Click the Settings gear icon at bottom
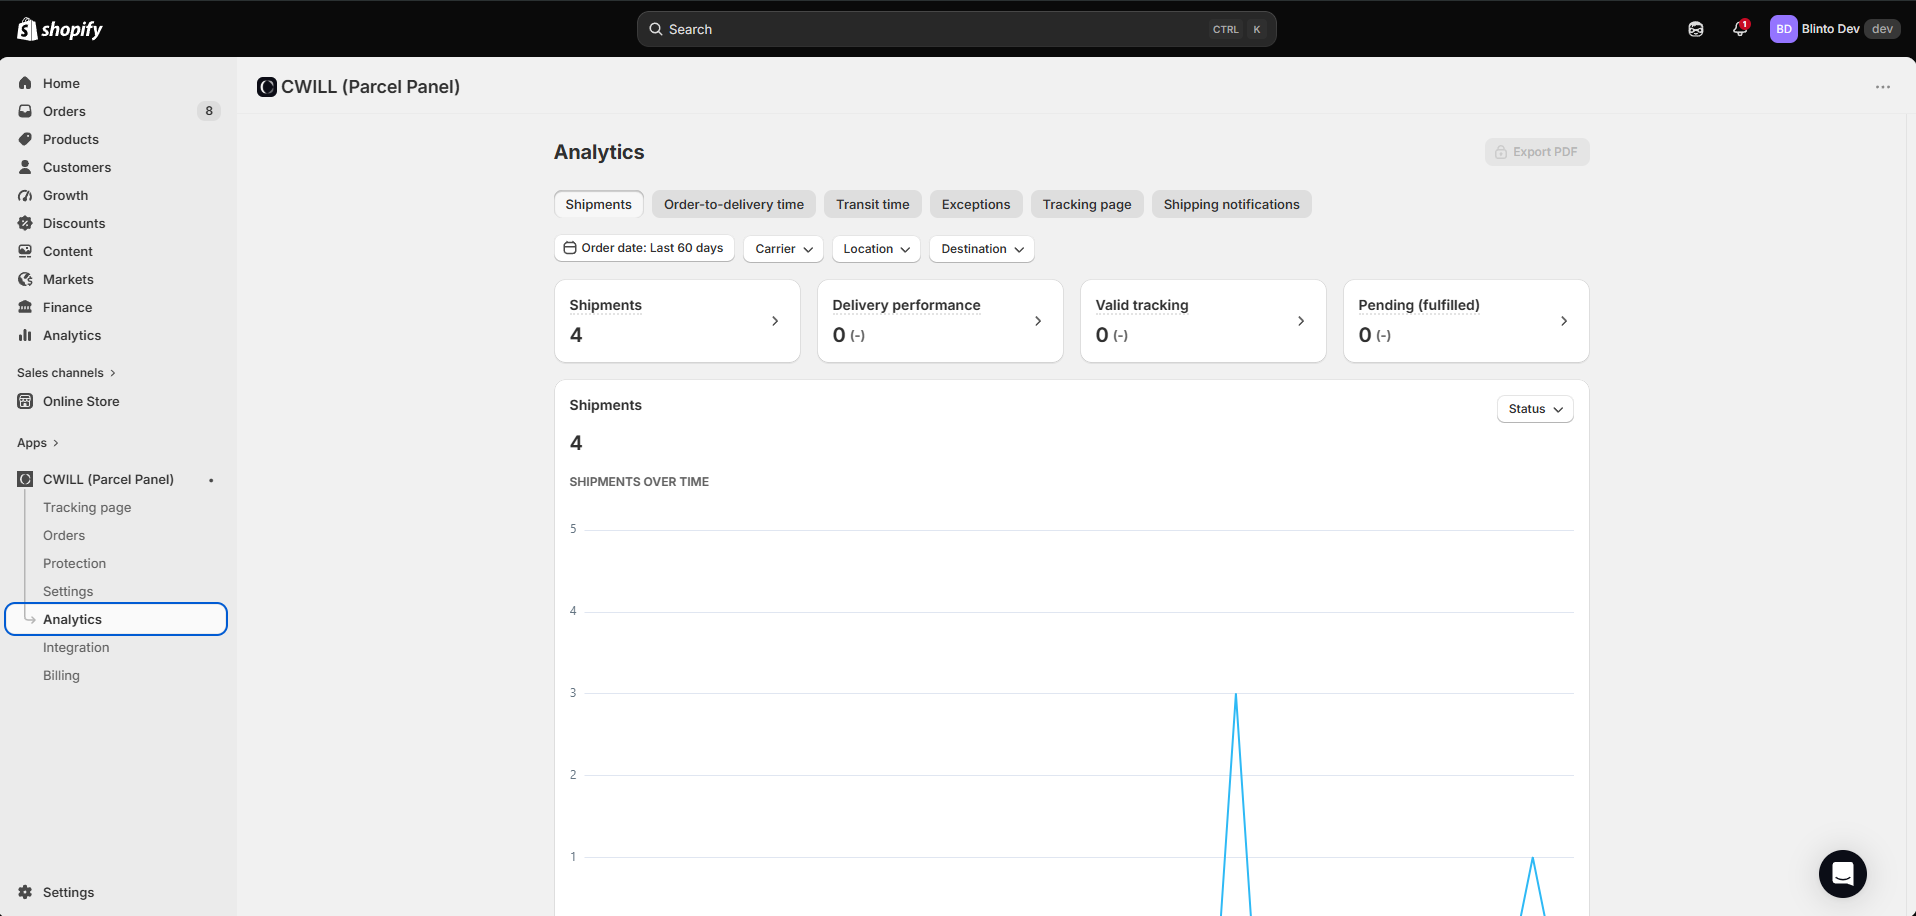The height and width of the screenshot is (916, 1916). tap(25, 892)
